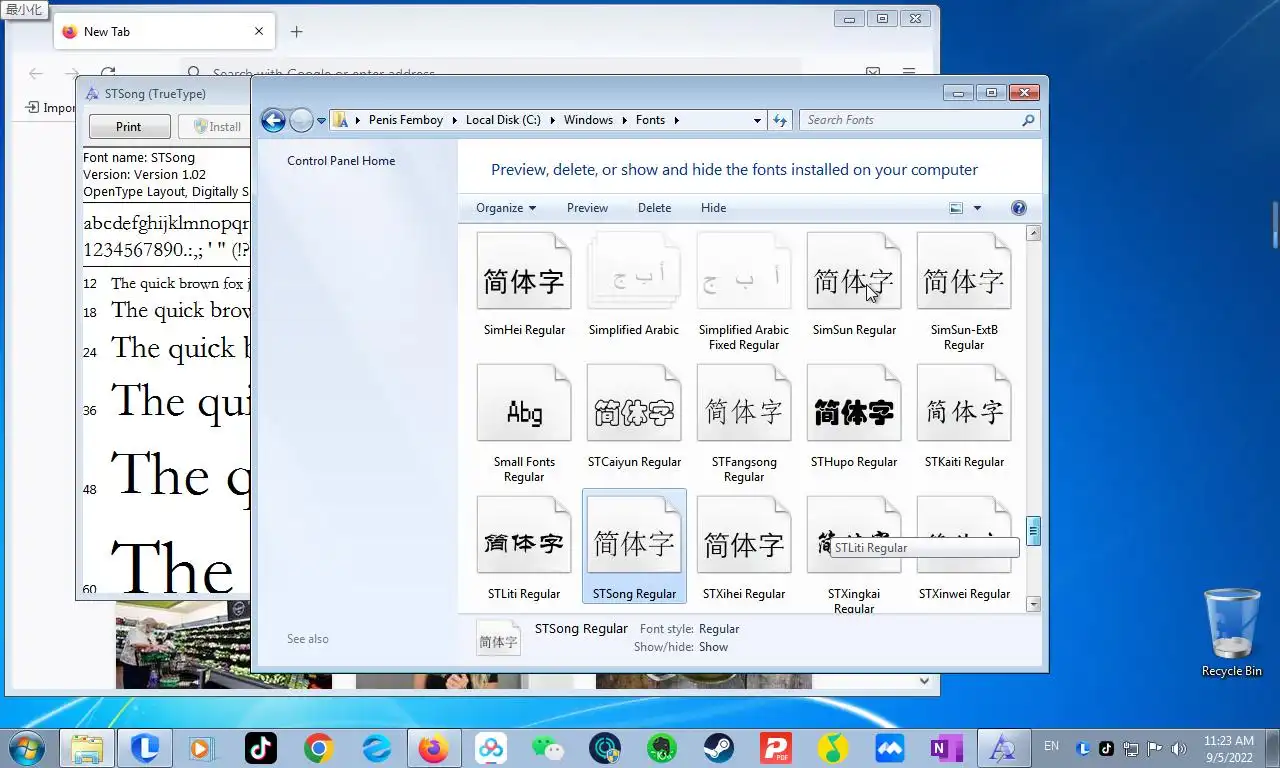Click the STXingkai Regular font label

(854, 601)
